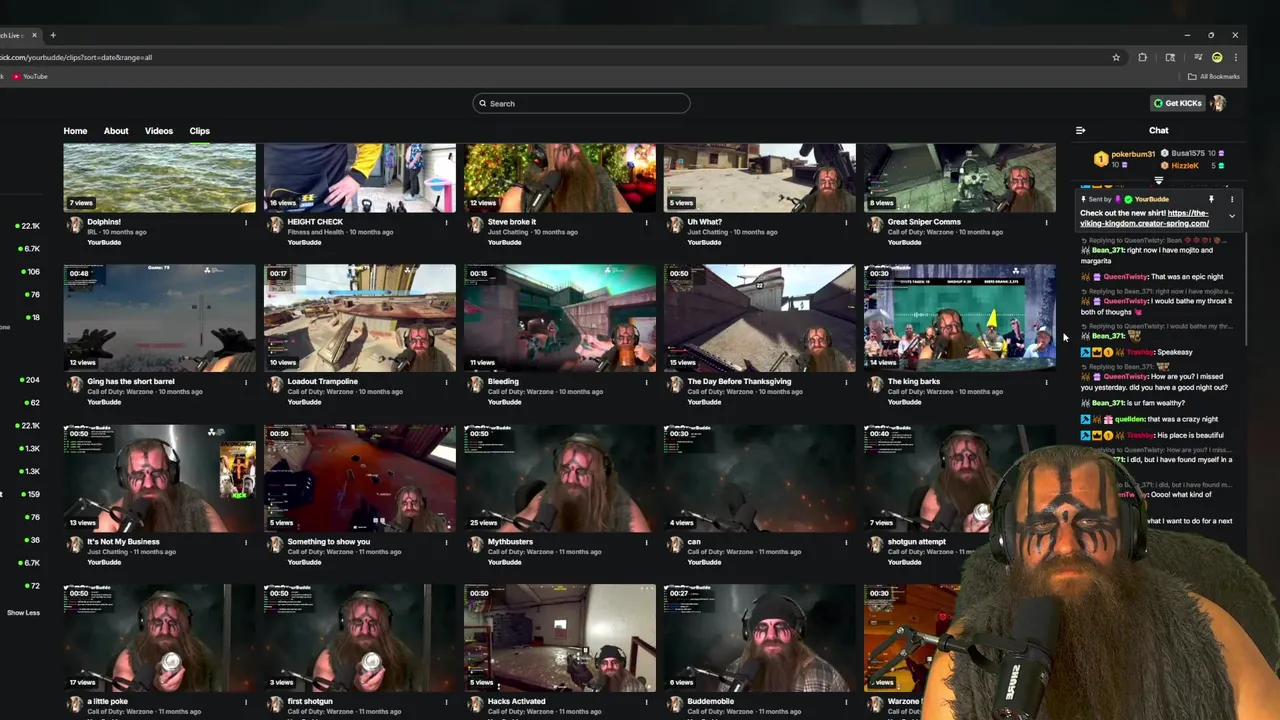The height and width of the screenshot is (720, 1280).
Task: Click Busa1575 in the gift leaderboard
Action: coord(1188,154)
